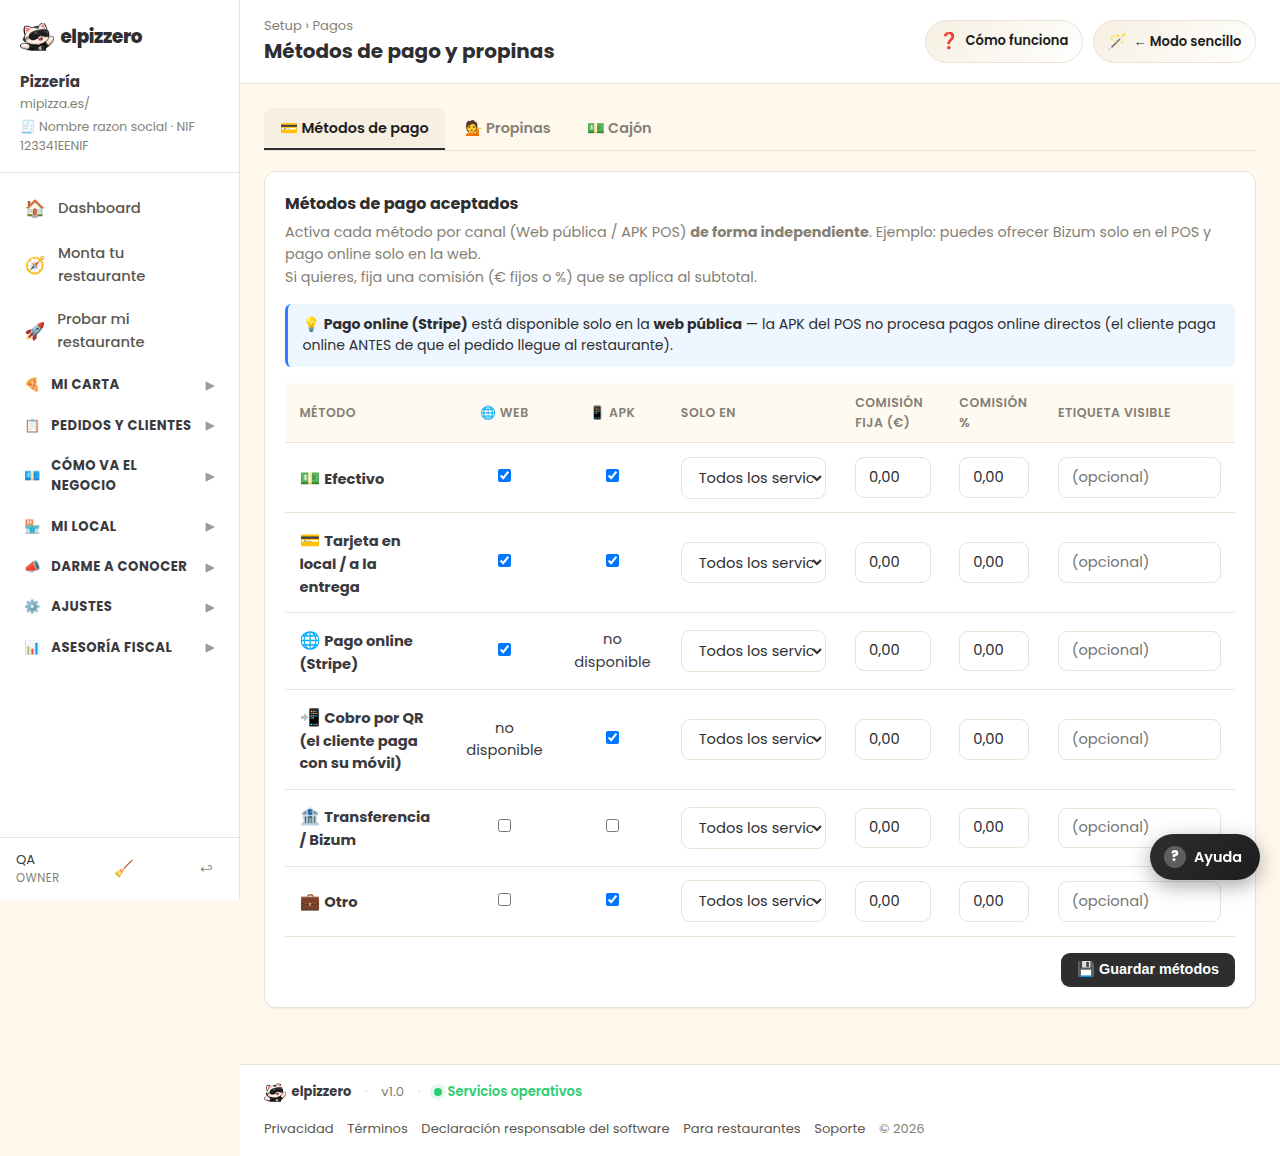Image resolution: width=1280 pixels, height=1156 pixels.
Task: Click the pizza slice icon next to Mi Carta
Action: pos(32,384)
